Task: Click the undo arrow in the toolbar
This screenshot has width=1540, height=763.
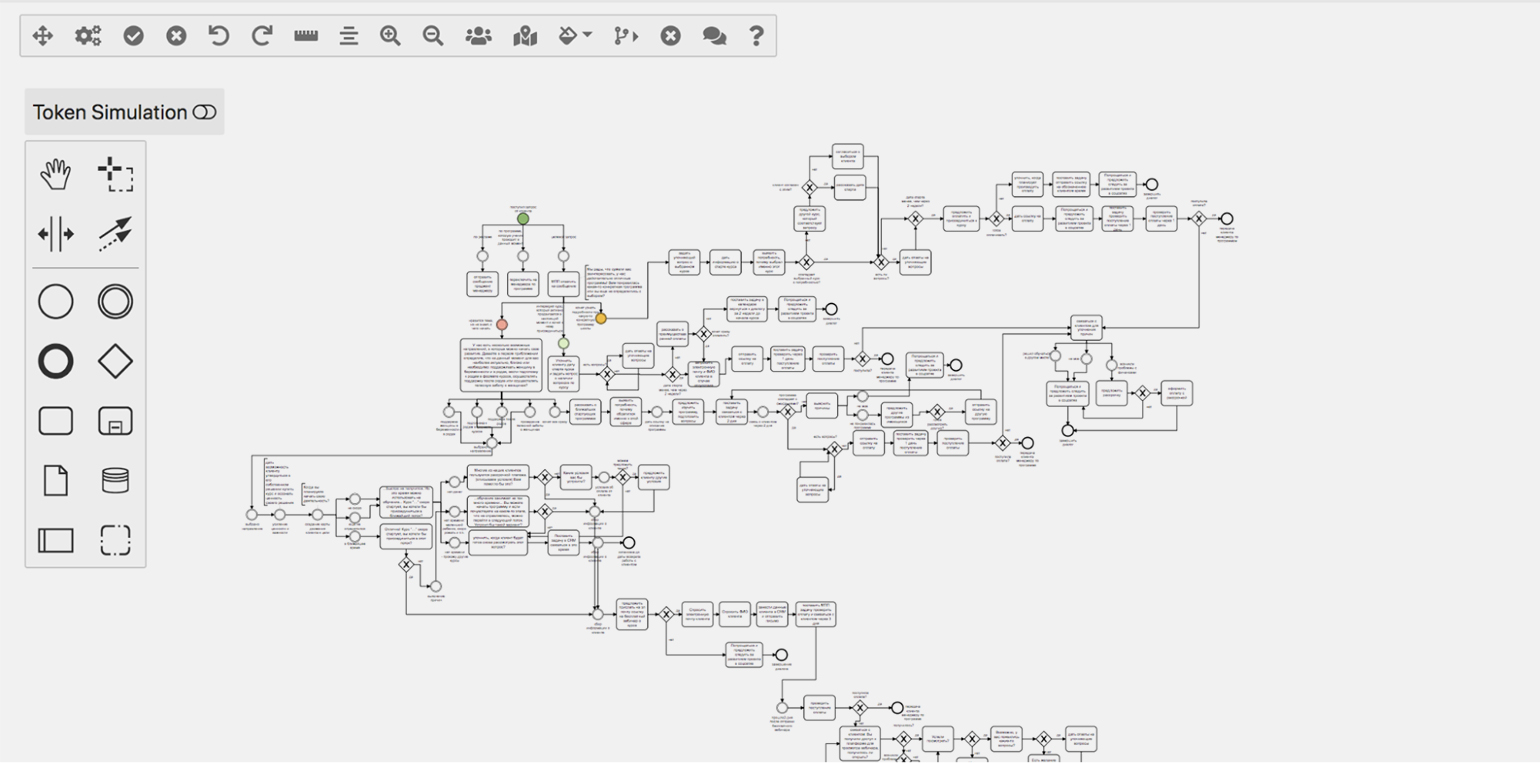Action: coord(218,36)
